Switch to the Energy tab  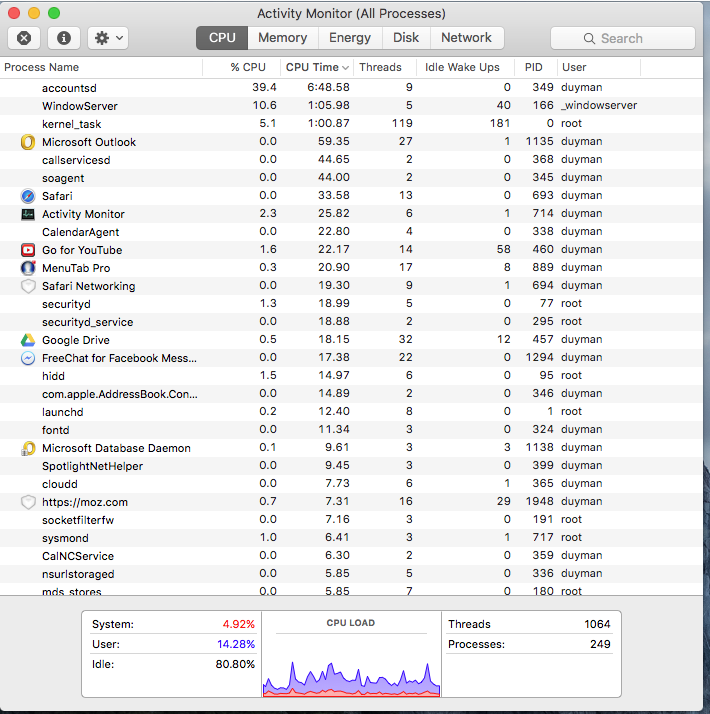click(x=350, y=37)
